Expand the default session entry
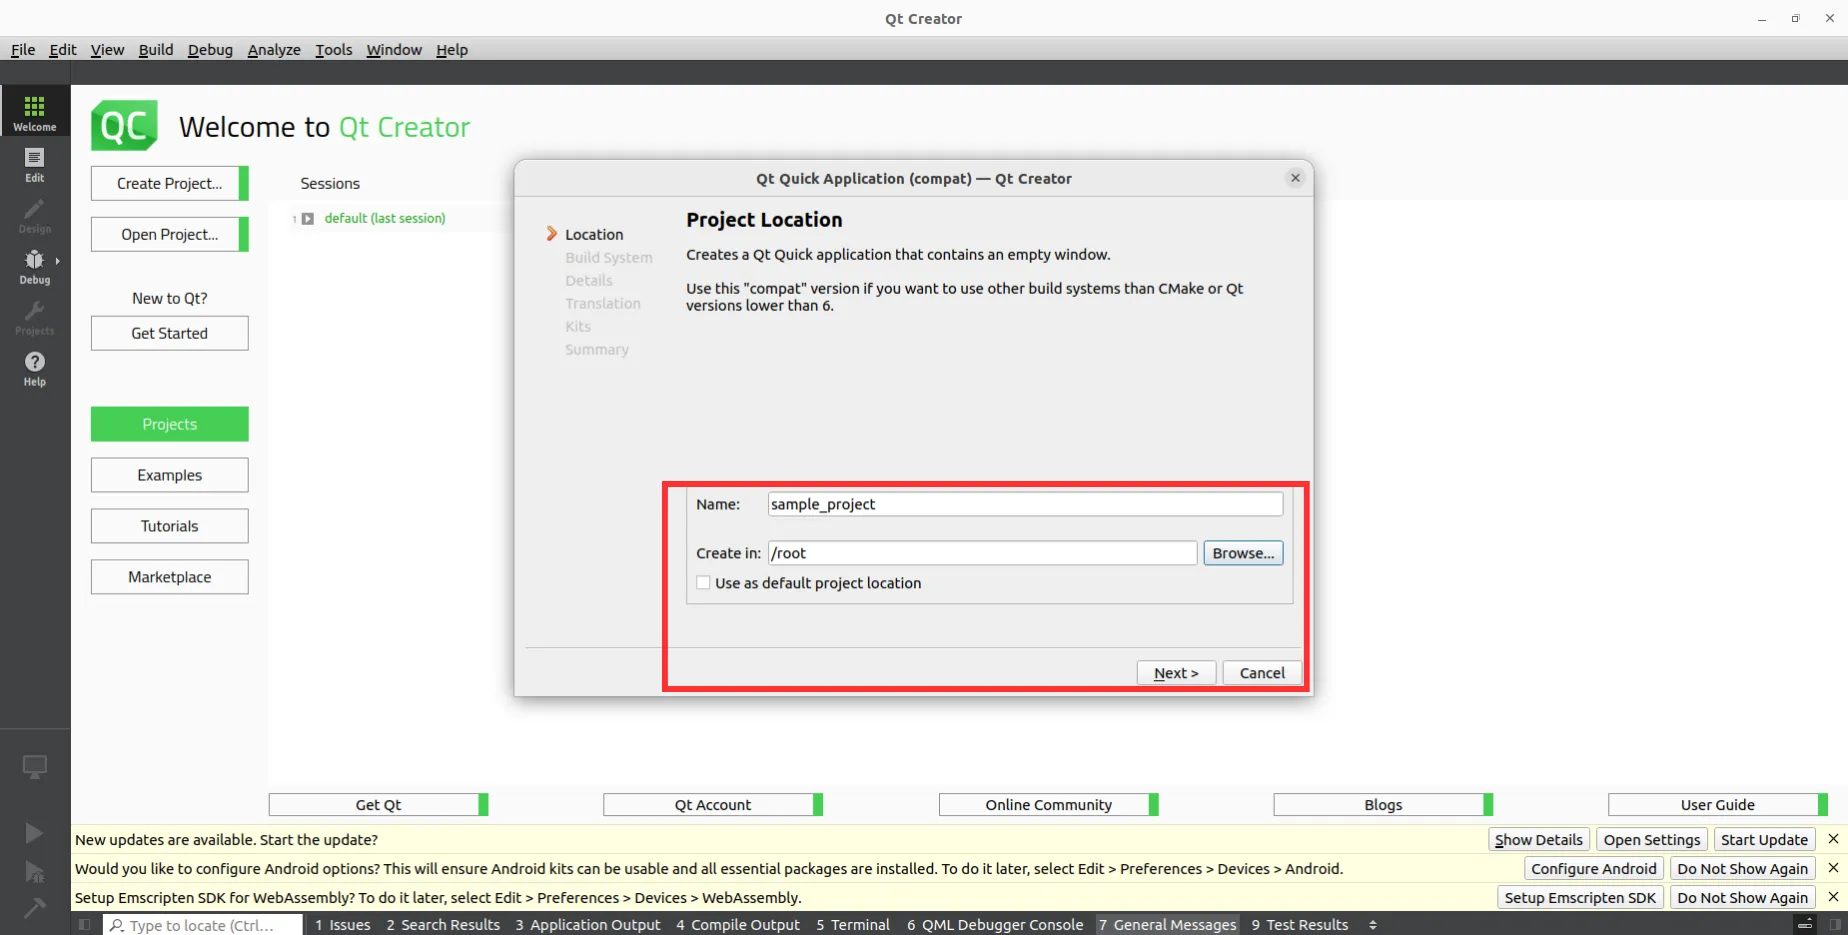The image size is (1848, 935). click(307, 218)
